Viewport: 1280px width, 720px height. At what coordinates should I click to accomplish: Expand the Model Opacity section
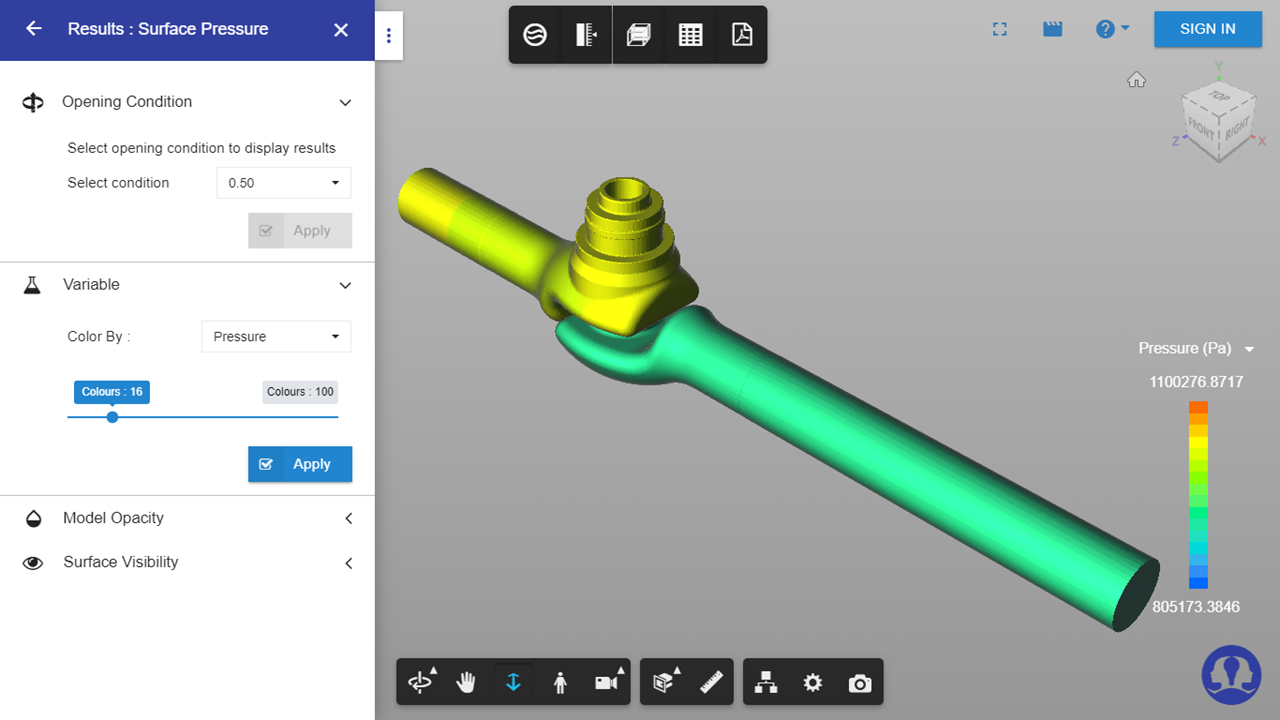pos(188,518)
